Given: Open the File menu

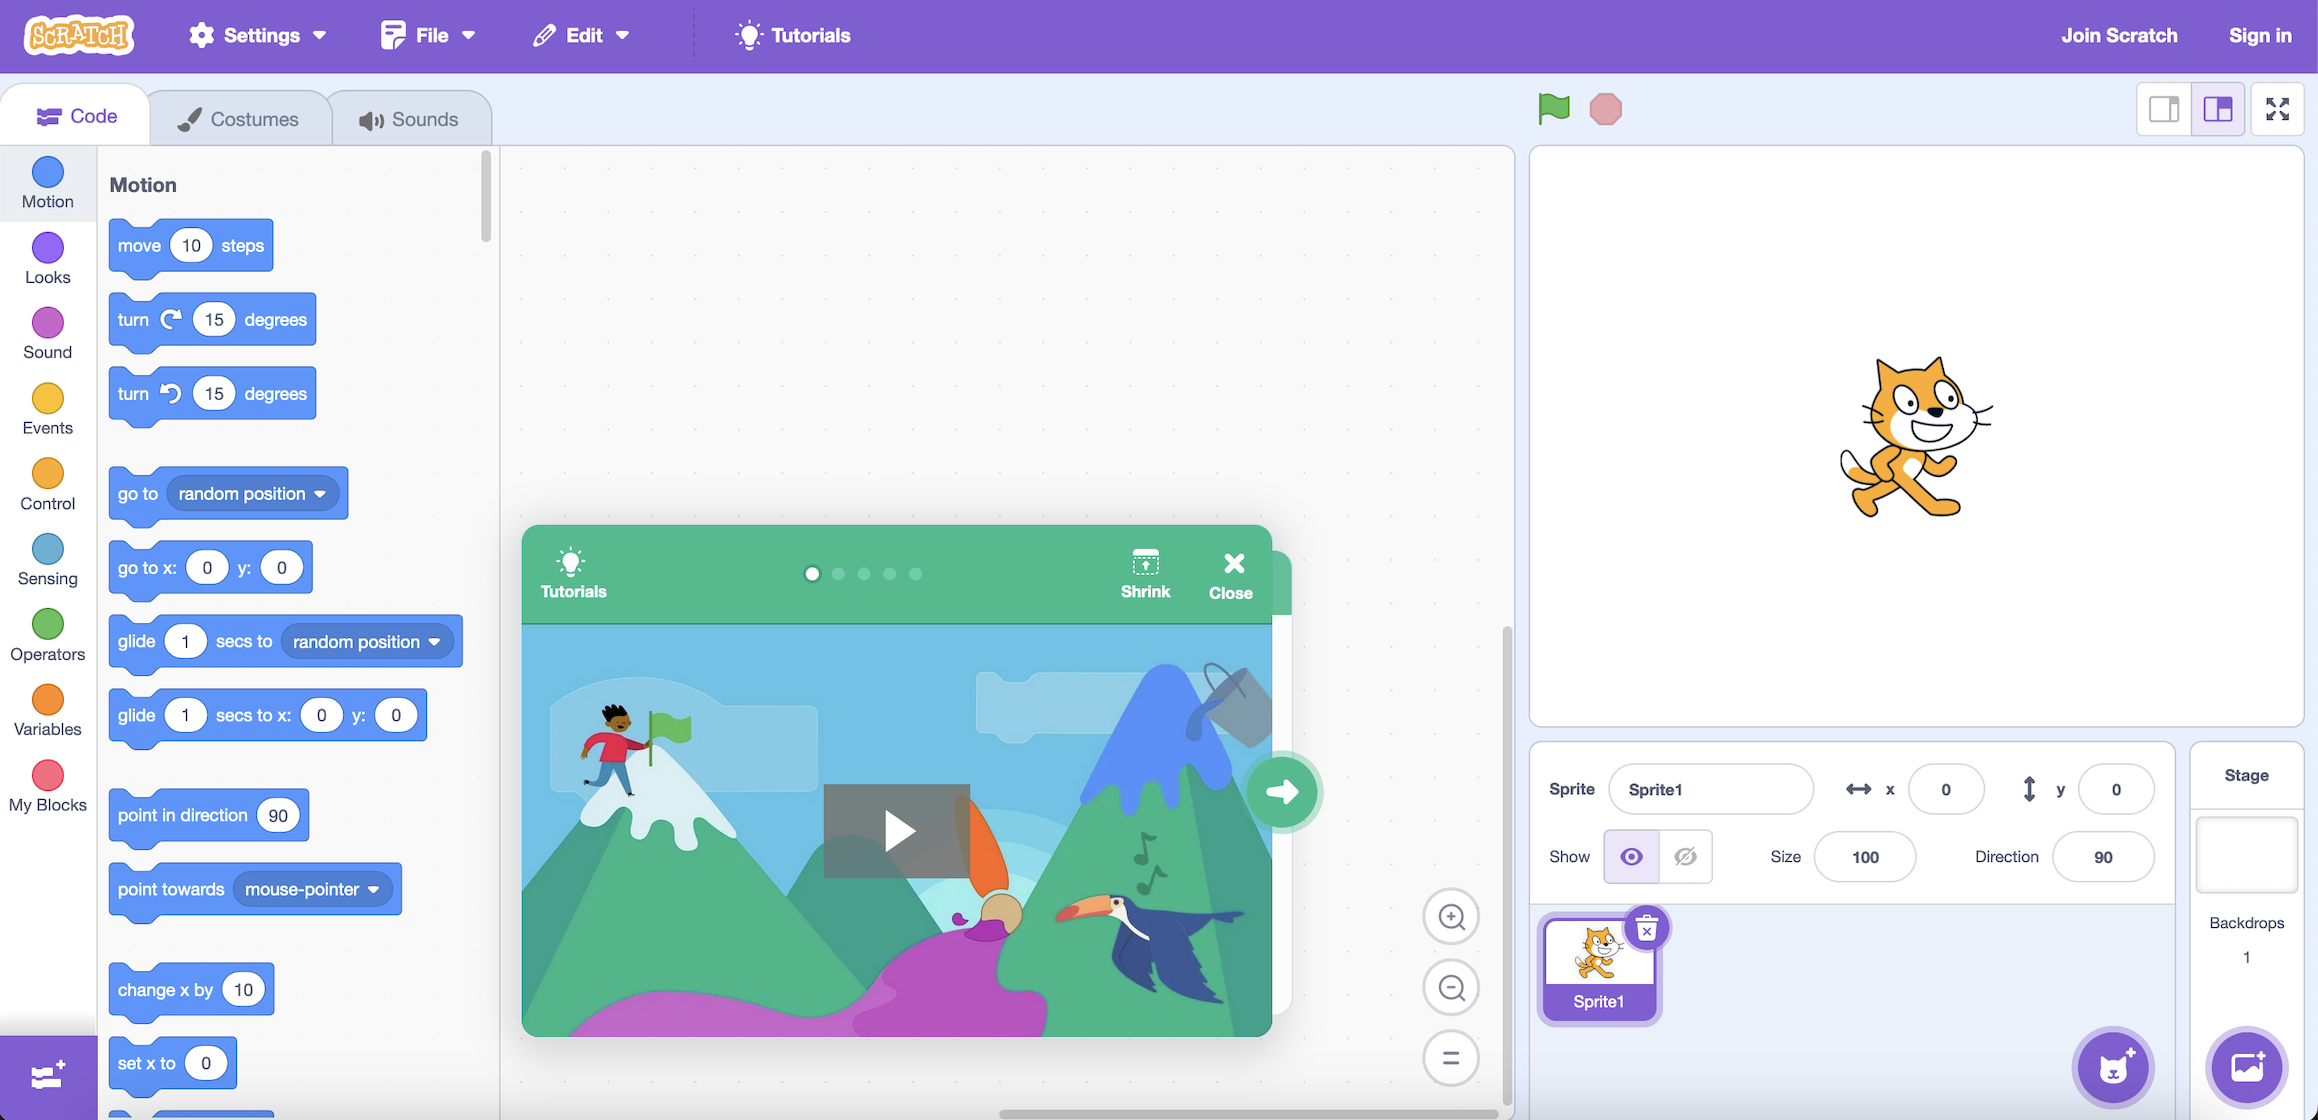Looking at the screenshot, I should click(x=428, y=35).
